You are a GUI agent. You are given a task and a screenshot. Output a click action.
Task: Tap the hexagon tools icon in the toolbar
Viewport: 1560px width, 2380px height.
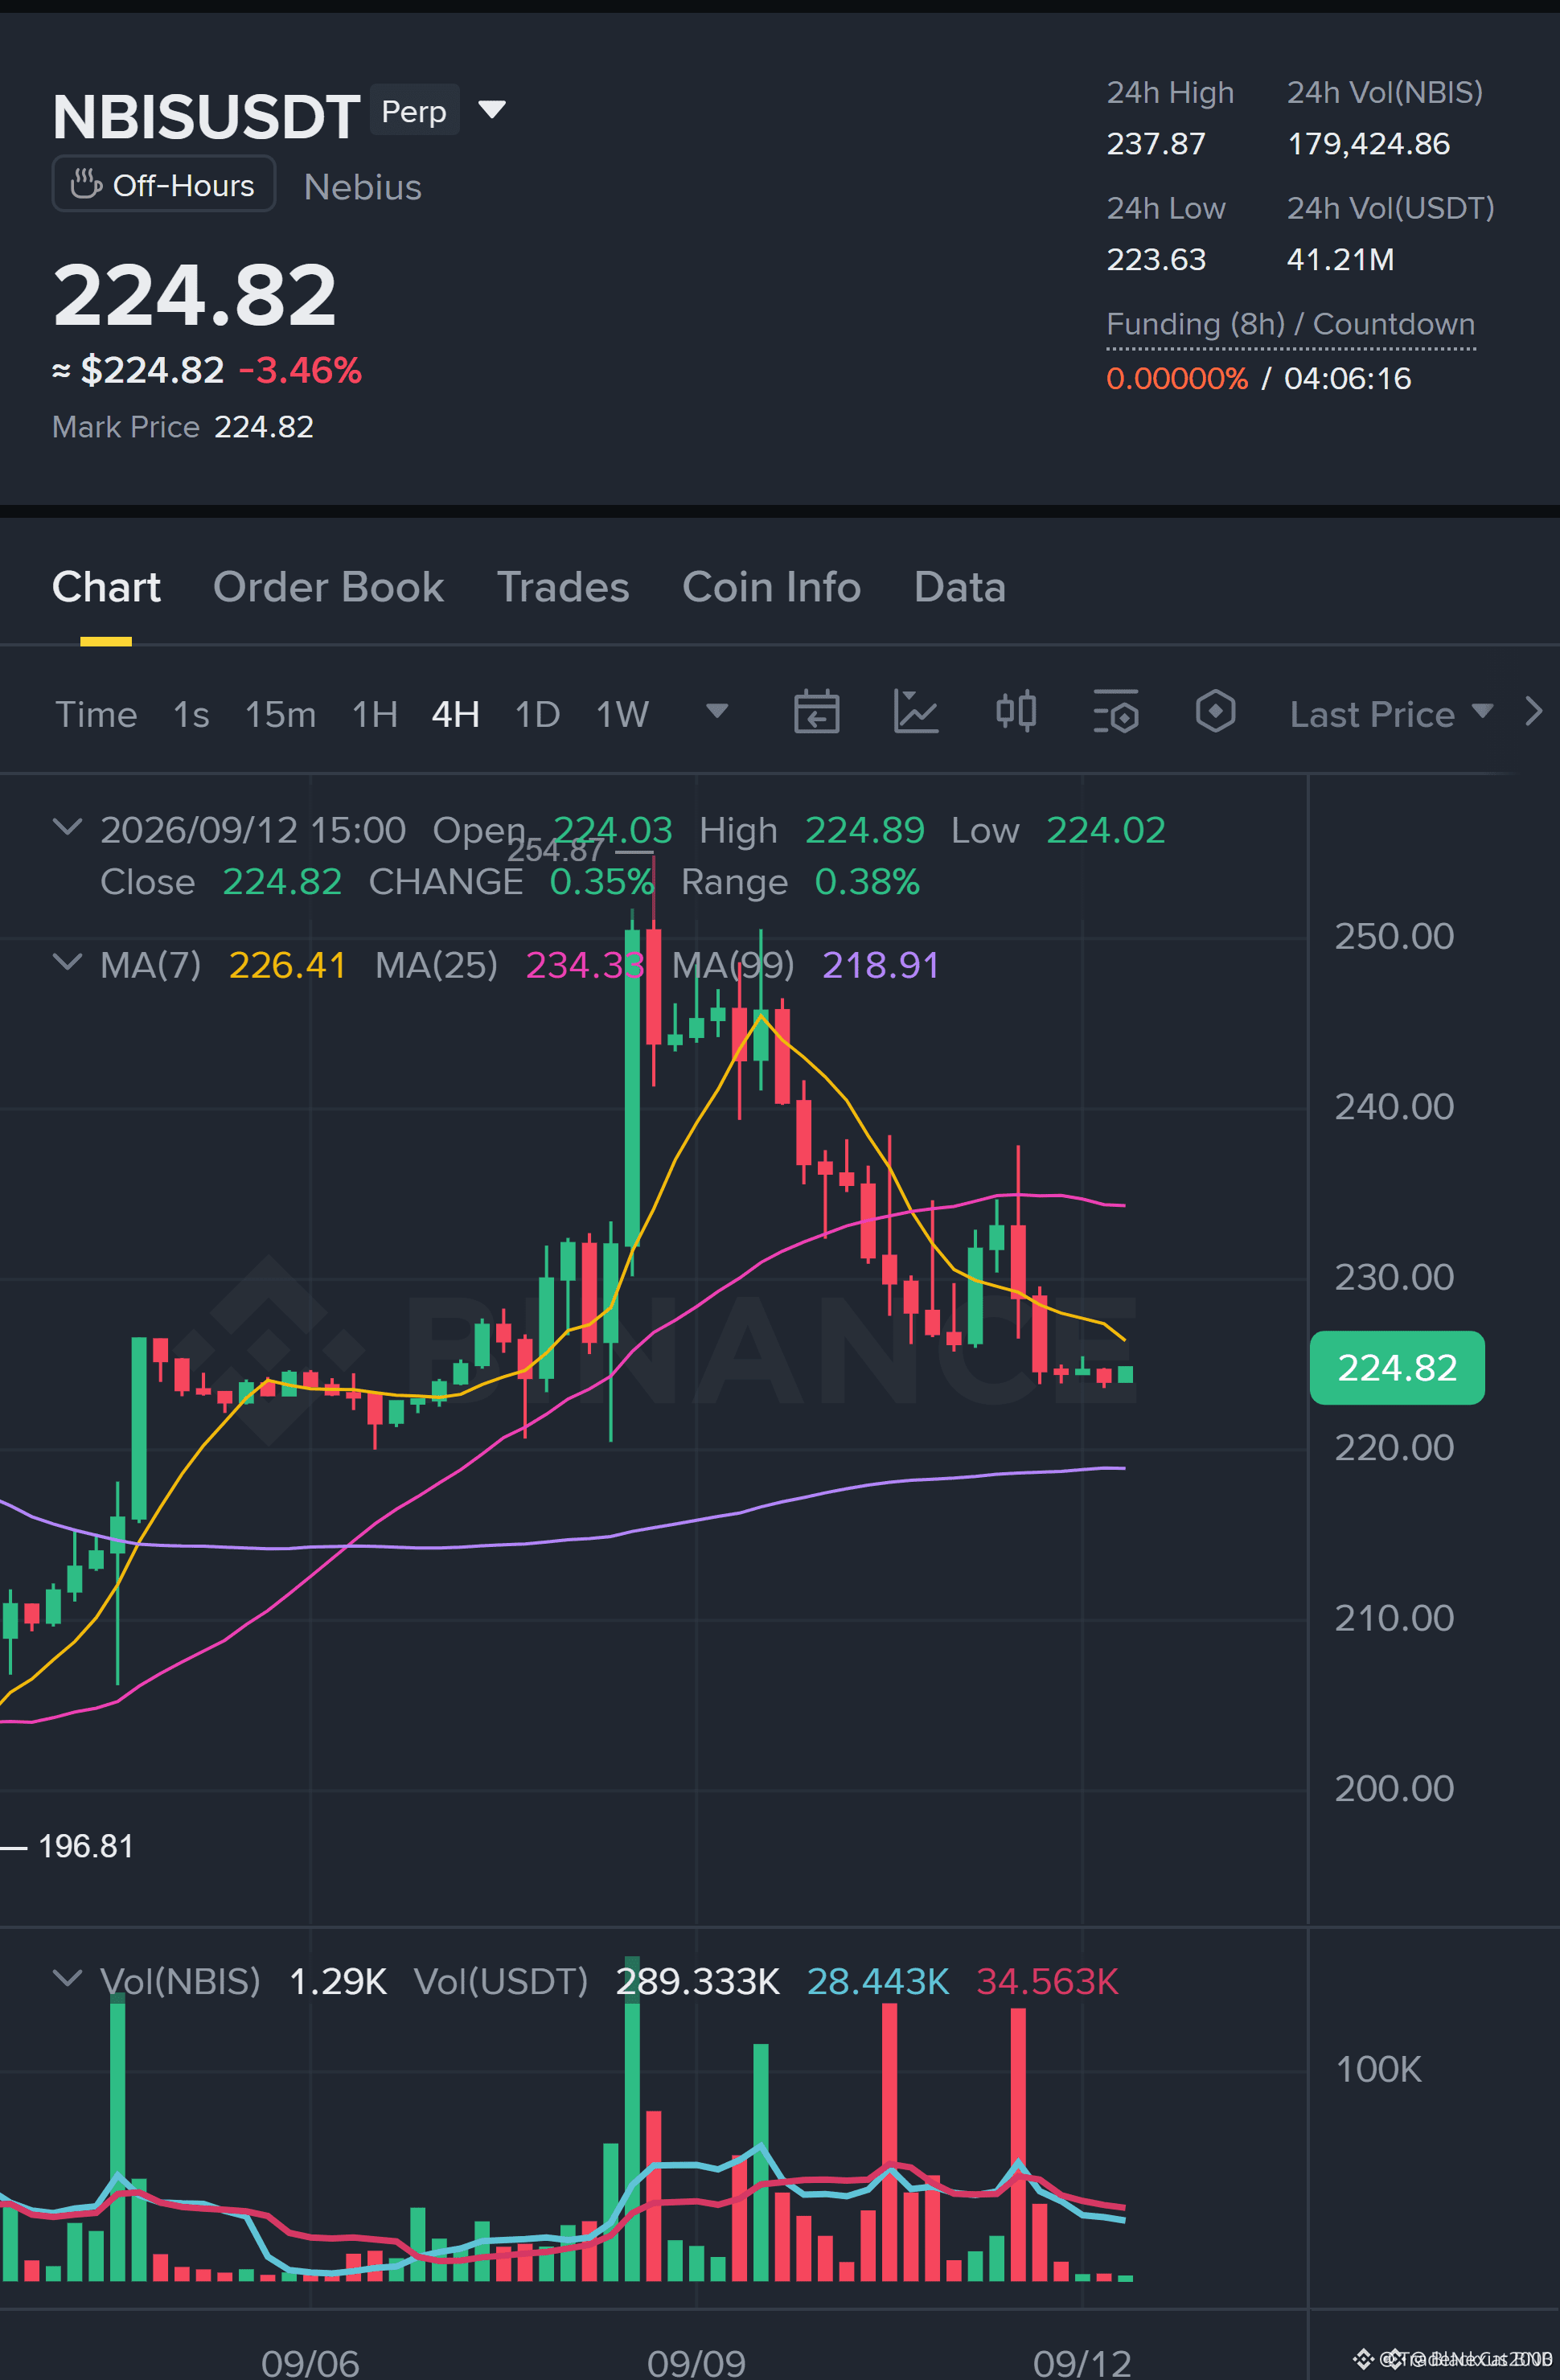click(x=1215, y=712)
